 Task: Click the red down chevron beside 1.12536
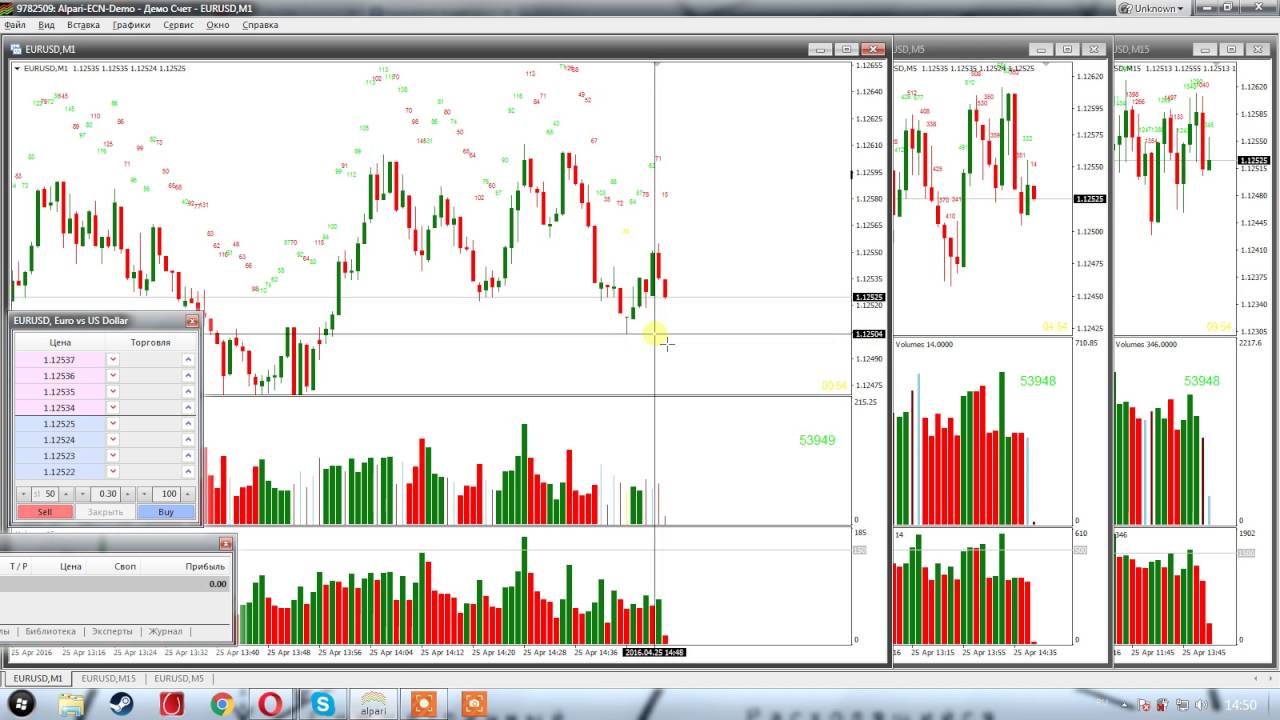click(113, 375)
